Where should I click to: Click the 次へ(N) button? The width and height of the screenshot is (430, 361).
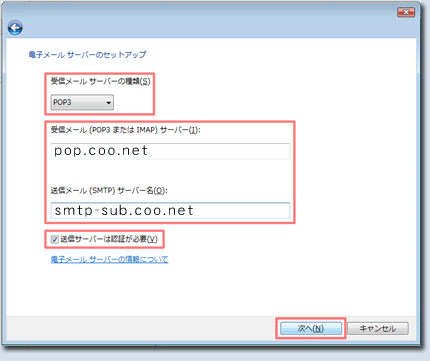tap(311, 329)
